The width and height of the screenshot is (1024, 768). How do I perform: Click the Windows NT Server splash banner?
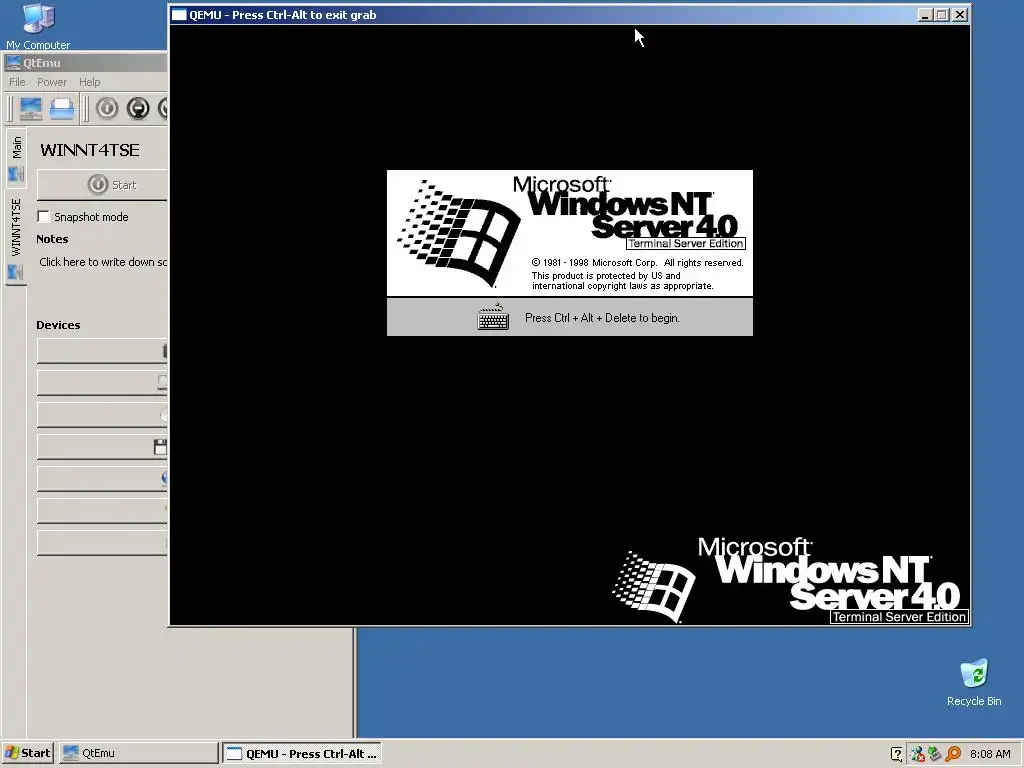(569, 233)
